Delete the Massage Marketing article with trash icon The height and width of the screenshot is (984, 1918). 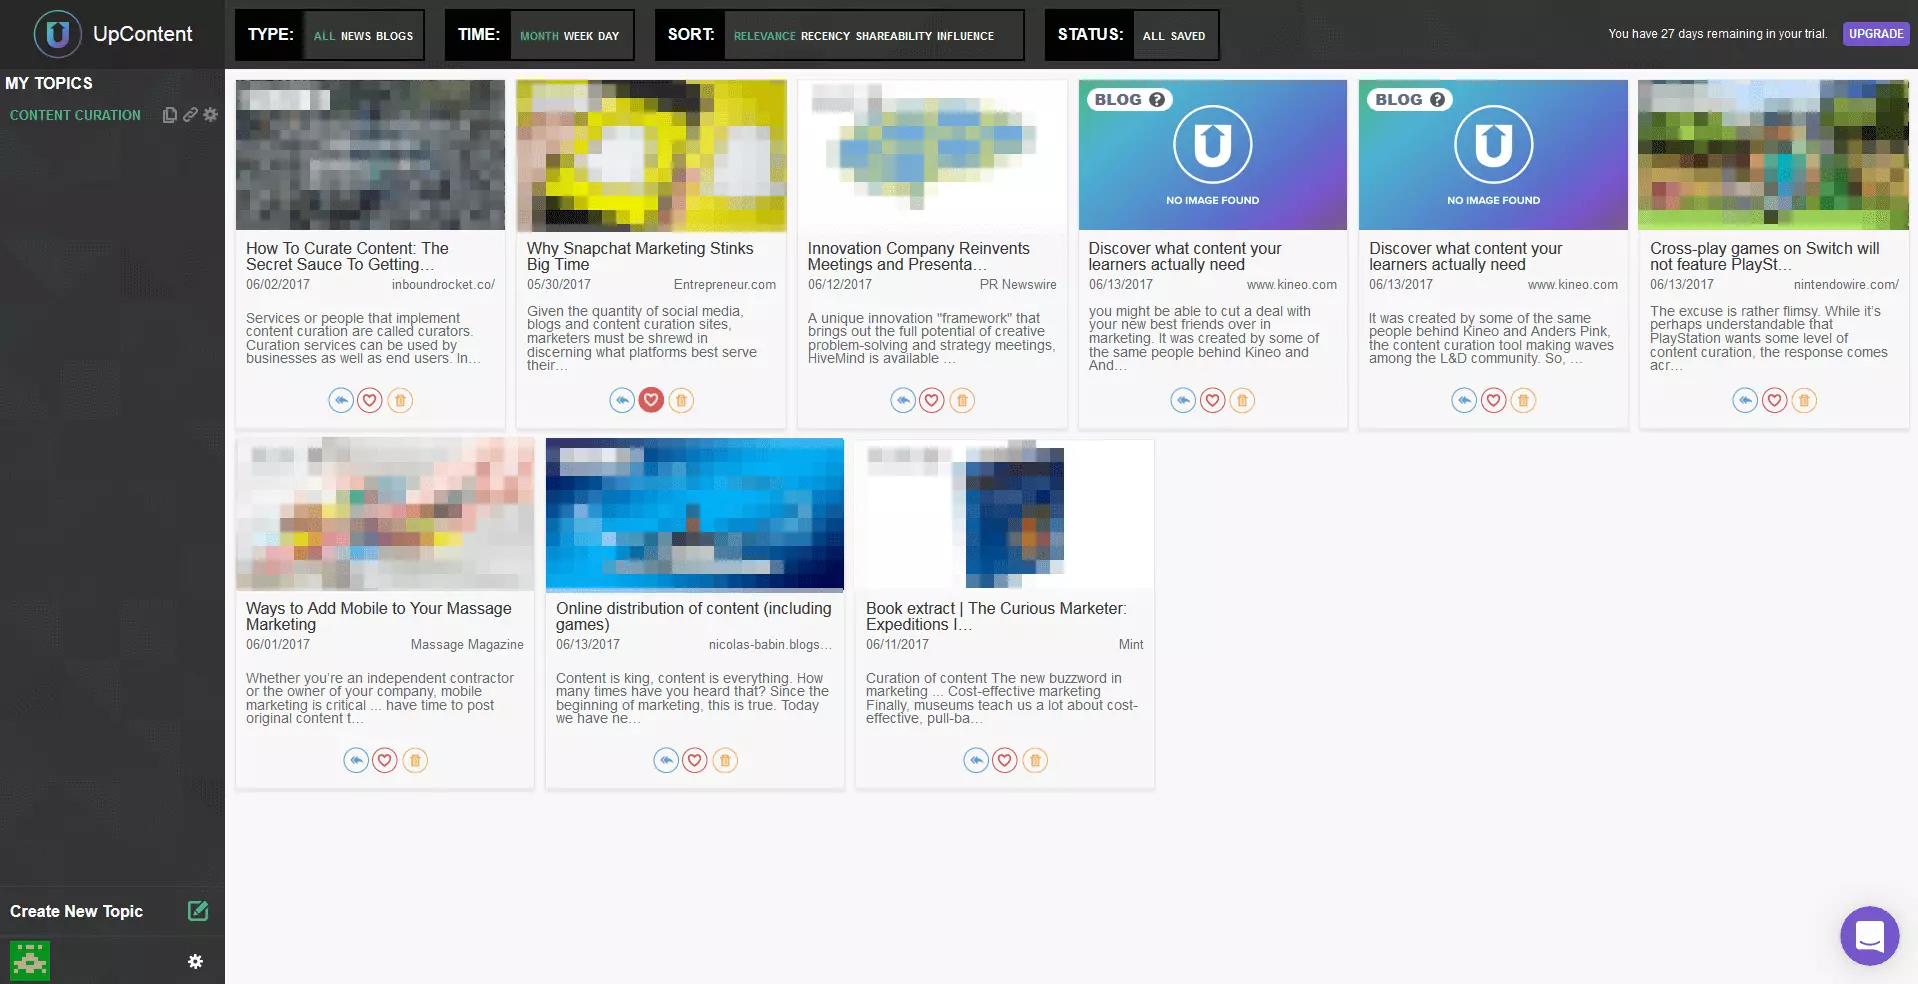click(415, 760)
